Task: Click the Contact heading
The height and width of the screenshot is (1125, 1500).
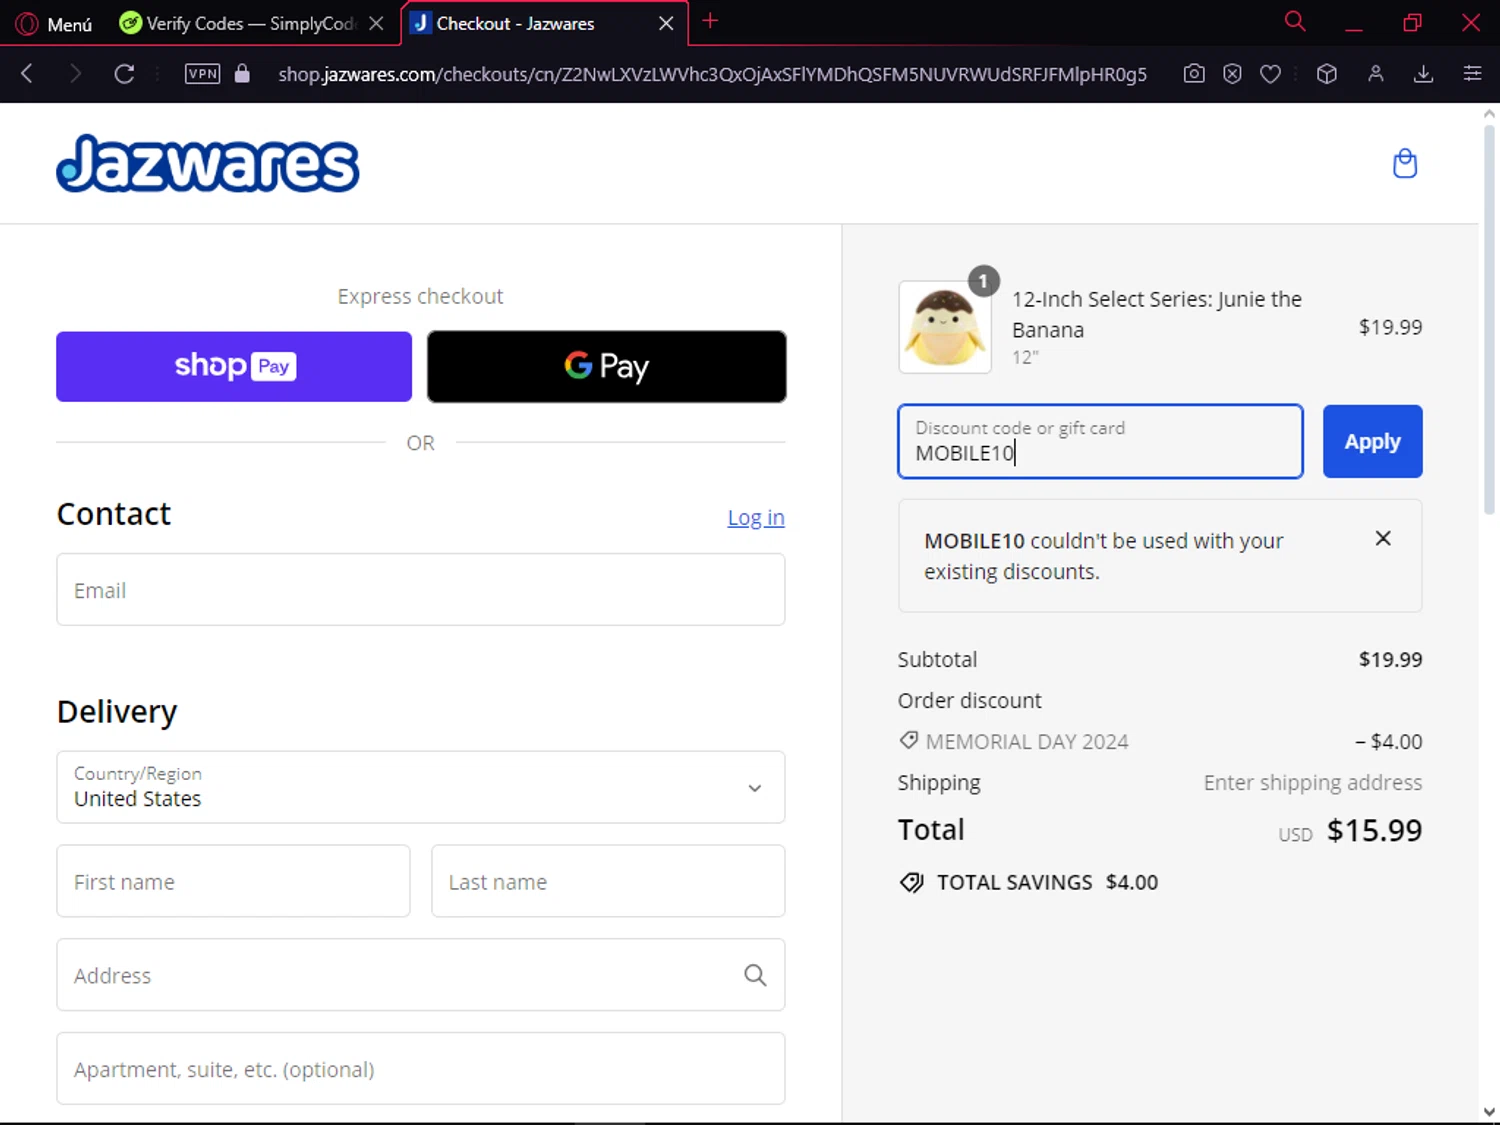Action: pyautogui.click(x=114, y=513)
